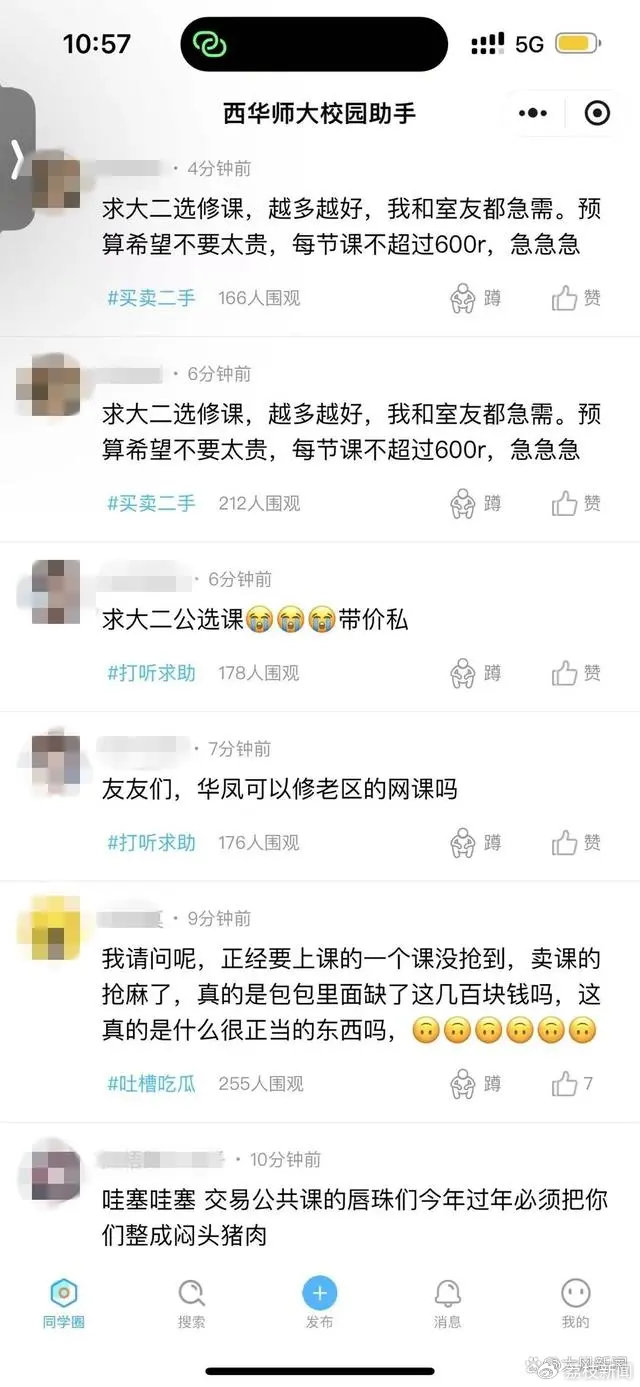Open 消息 notifications bell

[448, 1304]
